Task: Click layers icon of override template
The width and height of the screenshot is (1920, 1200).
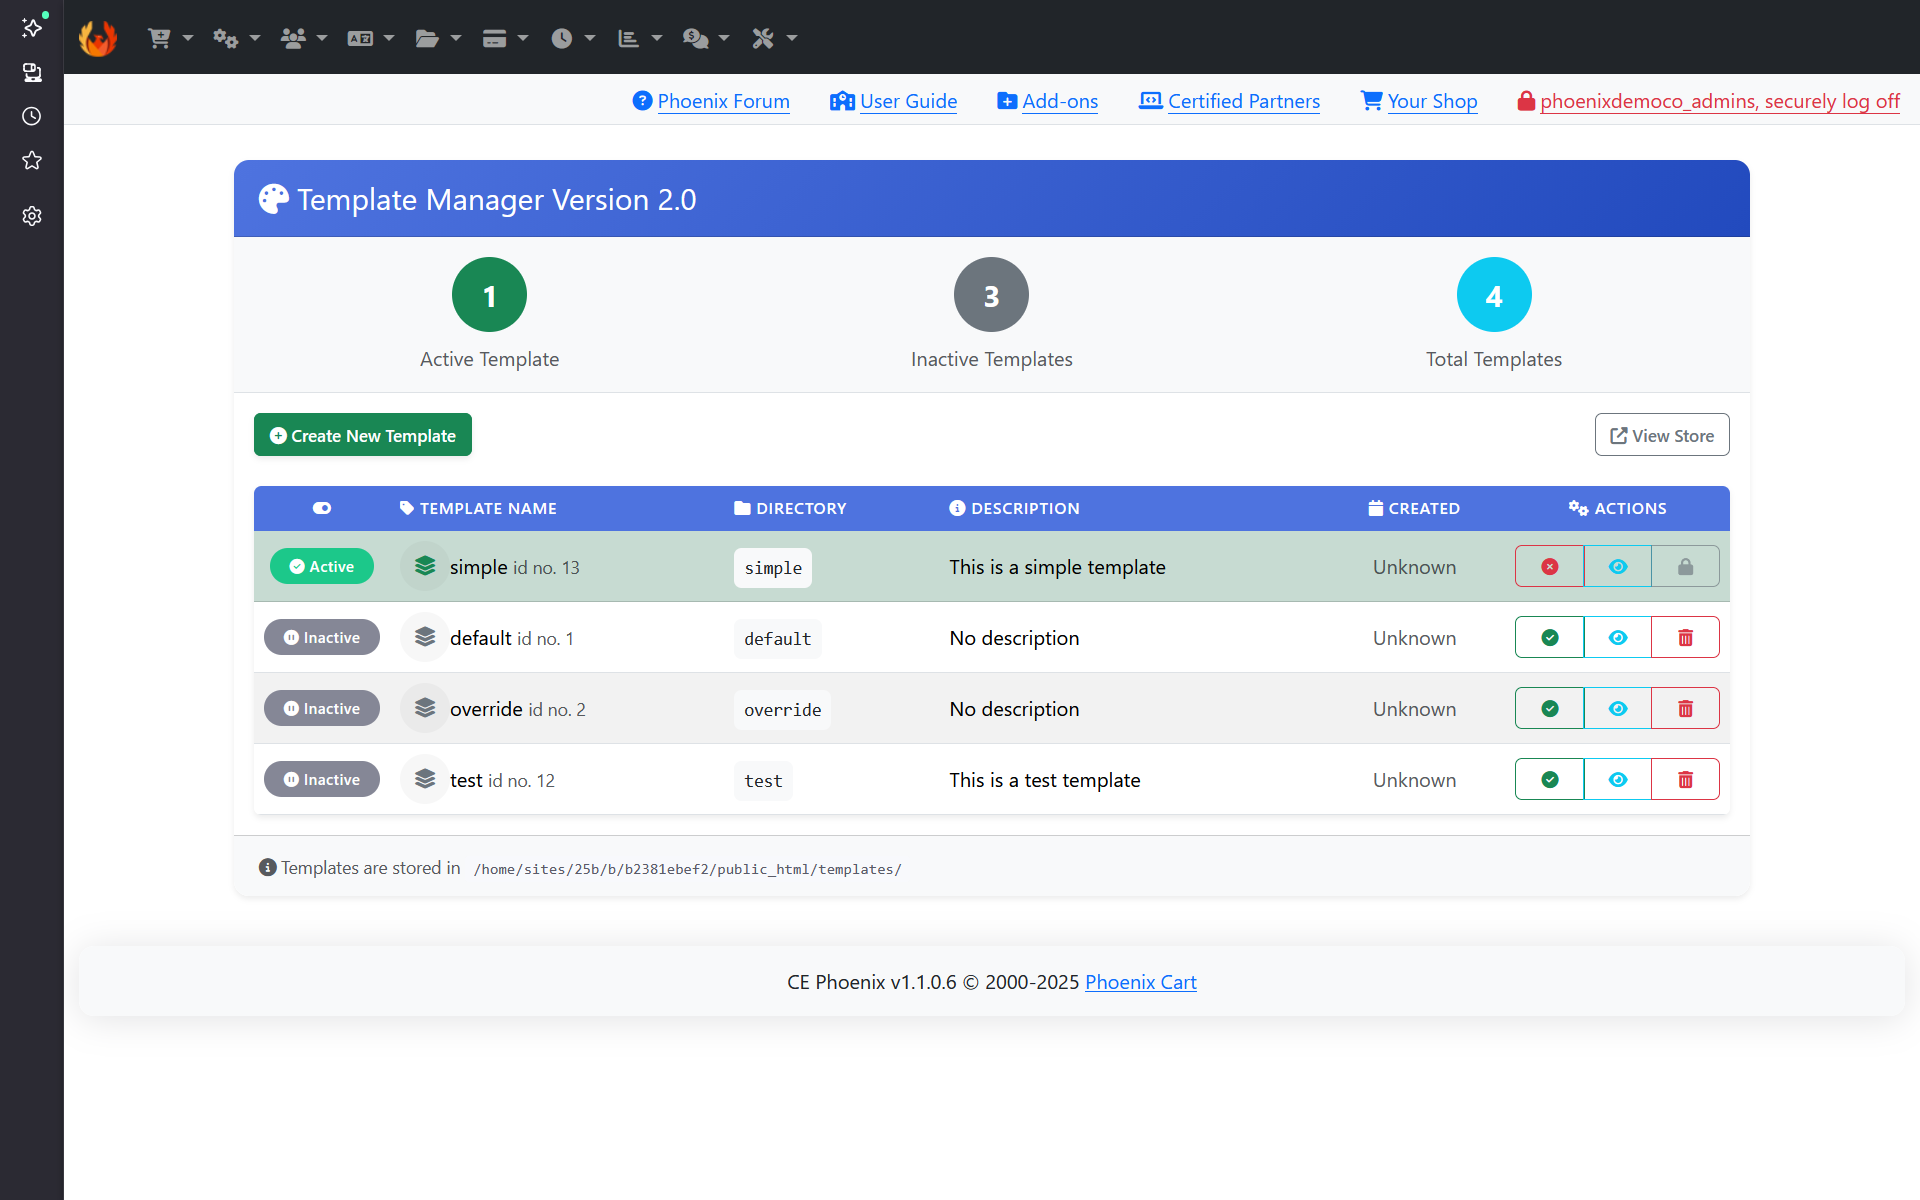Action: click(x=425, y=708)
